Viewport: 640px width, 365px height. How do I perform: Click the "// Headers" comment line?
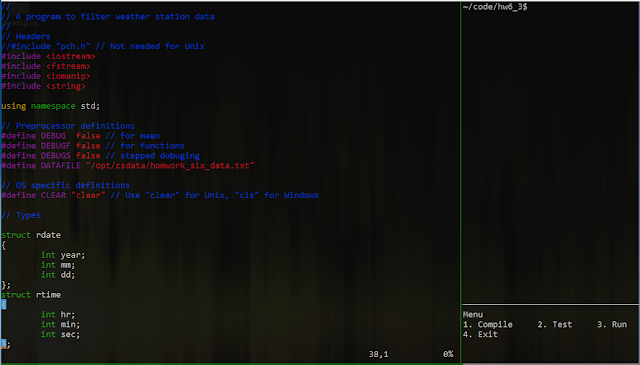pos(26,36)
